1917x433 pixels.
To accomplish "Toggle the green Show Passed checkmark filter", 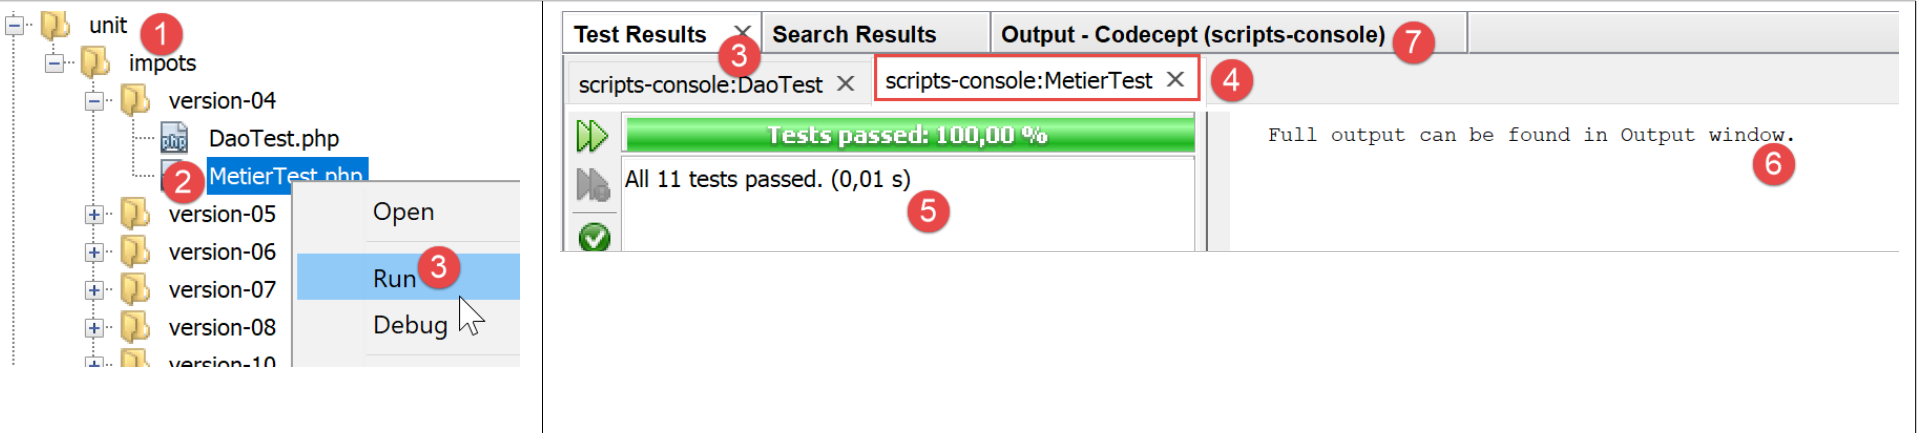I will click(594, 237).
